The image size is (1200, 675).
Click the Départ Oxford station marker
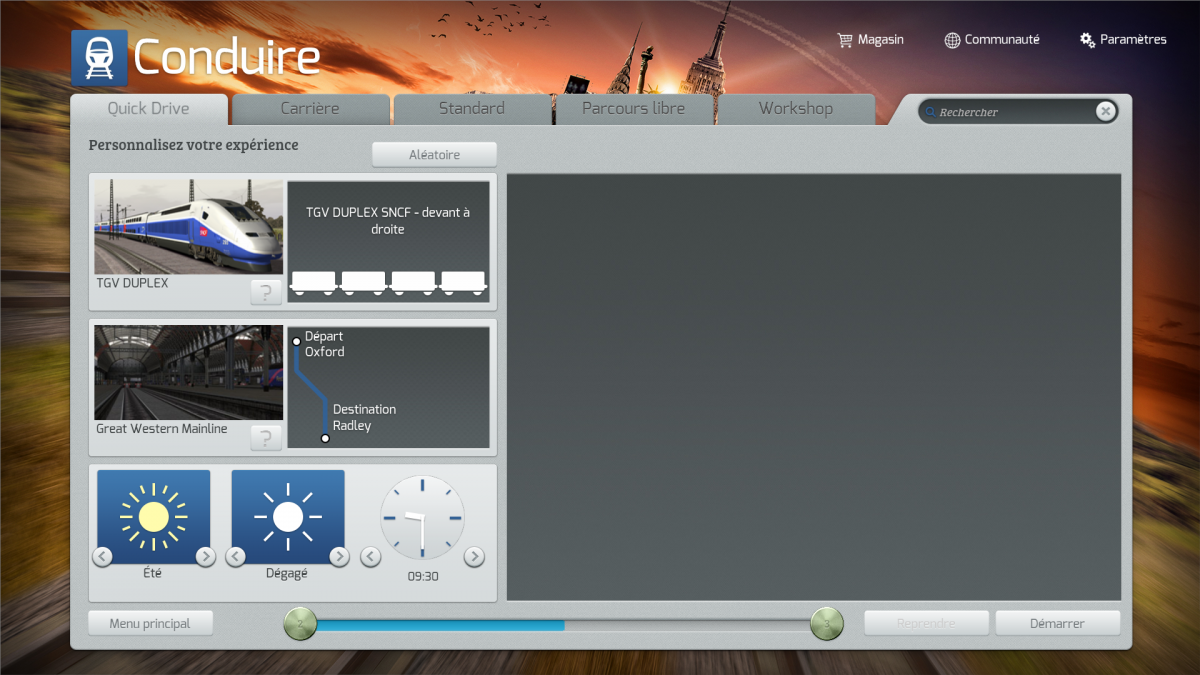tap(296, 342)
